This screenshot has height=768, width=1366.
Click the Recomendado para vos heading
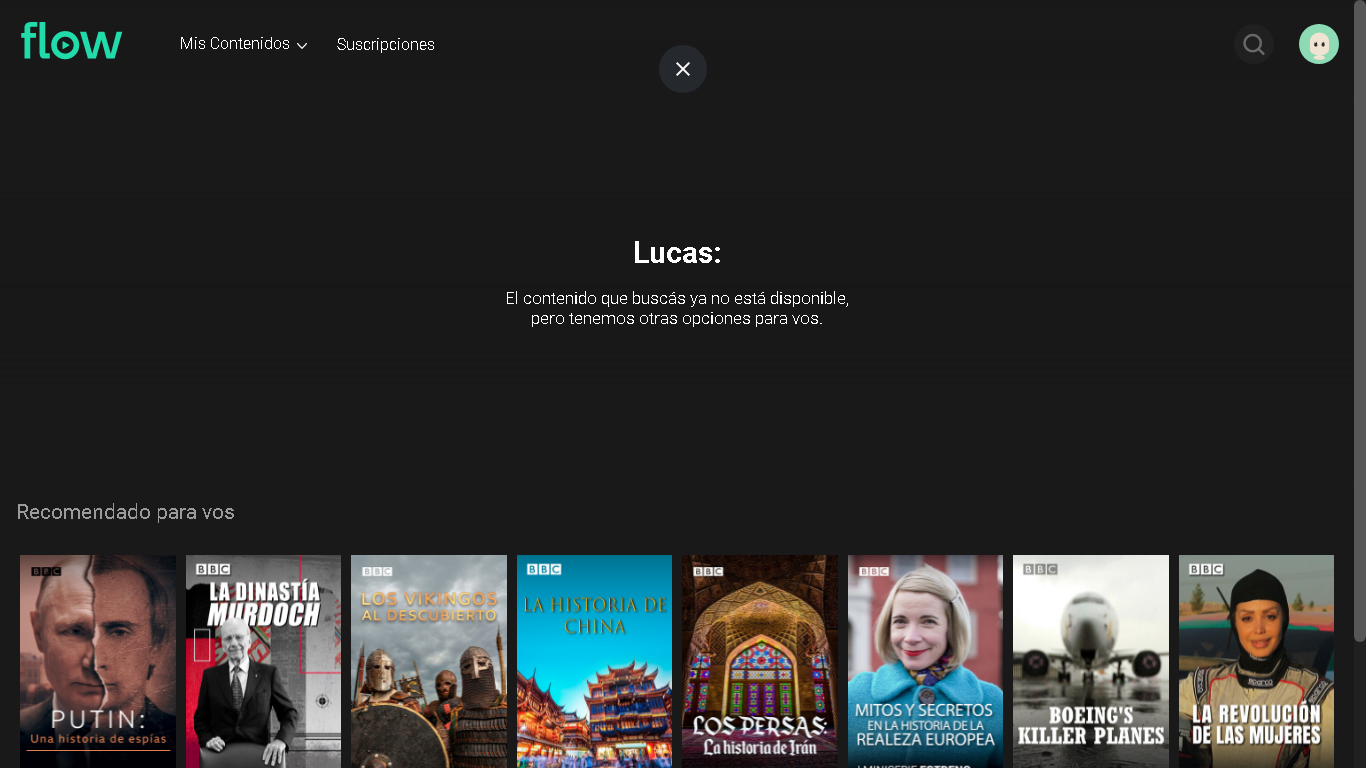click(x=126, y=512)
